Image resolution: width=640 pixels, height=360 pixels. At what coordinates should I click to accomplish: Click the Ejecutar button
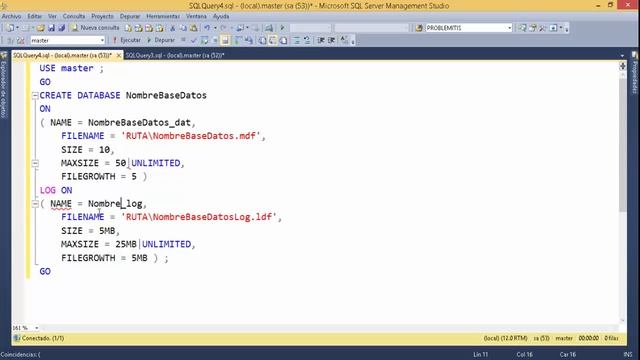pos(127,40)
